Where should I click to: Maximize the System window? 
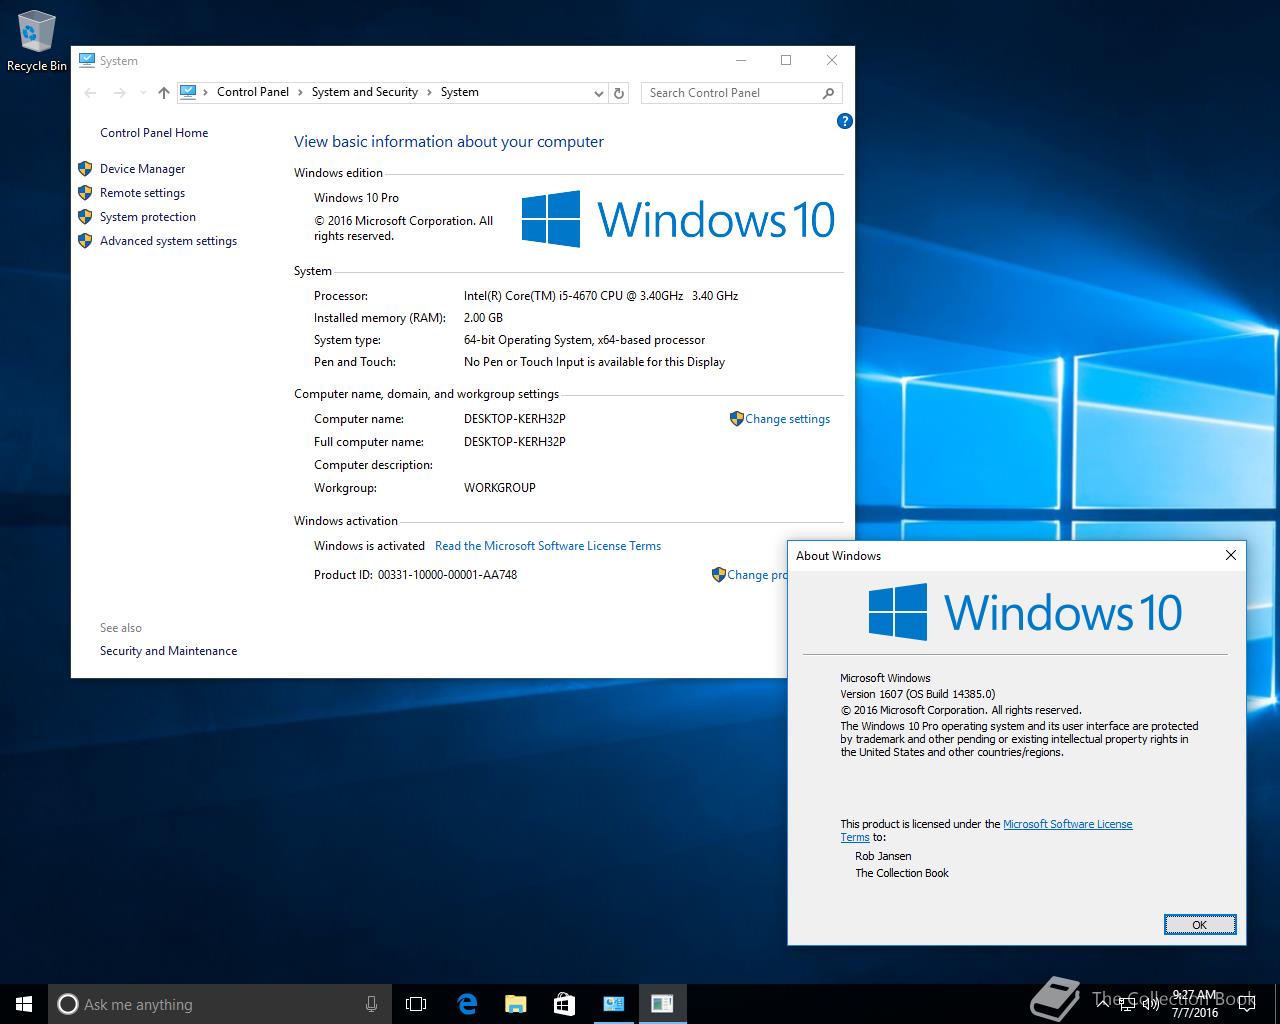786,60
